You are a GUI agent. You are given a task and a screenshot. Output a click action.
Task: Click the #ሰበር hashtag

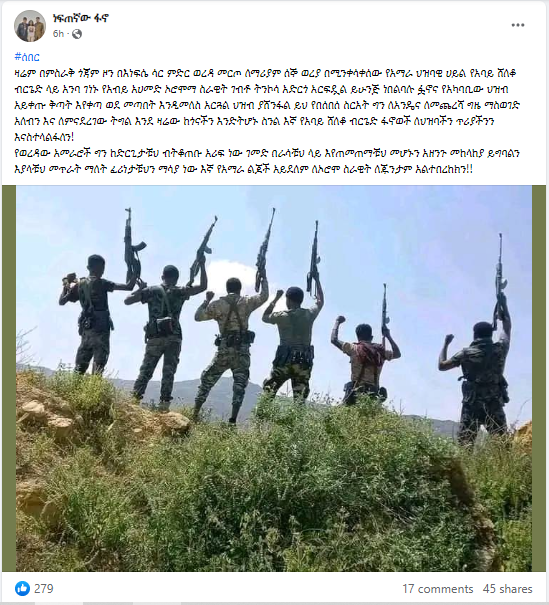pos(27,57)
